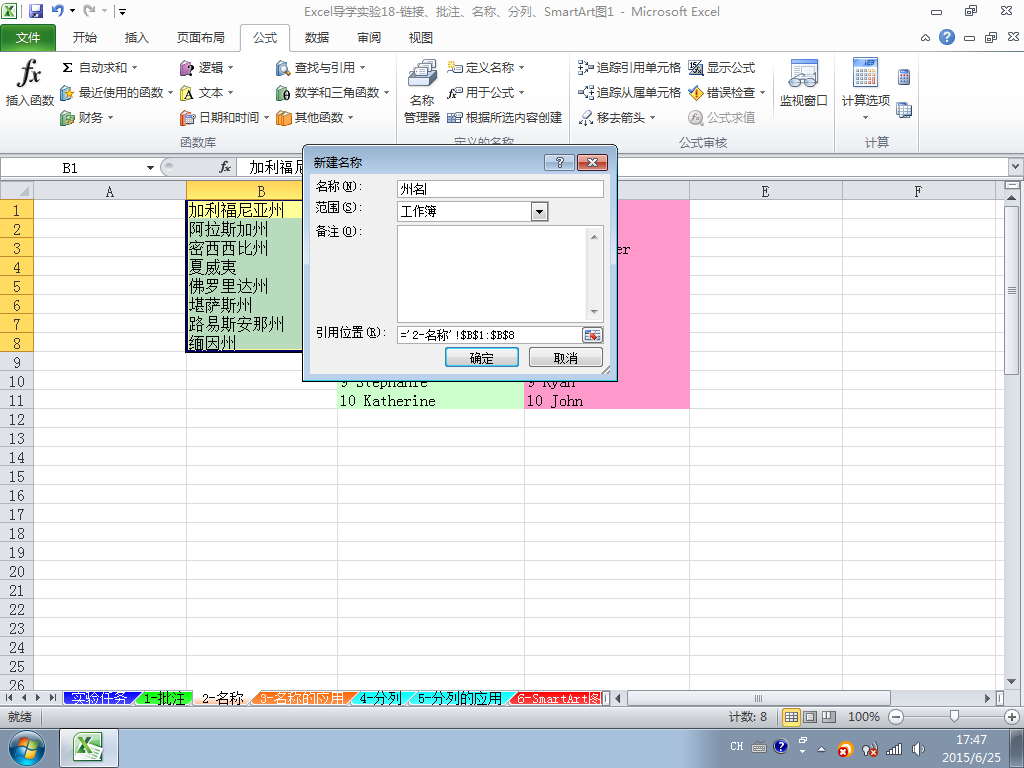Image resolution: width=1024 pixels, height=768 pixels.
Task: Switch to Page Layout view in status bar
Action: pos(810,717)
